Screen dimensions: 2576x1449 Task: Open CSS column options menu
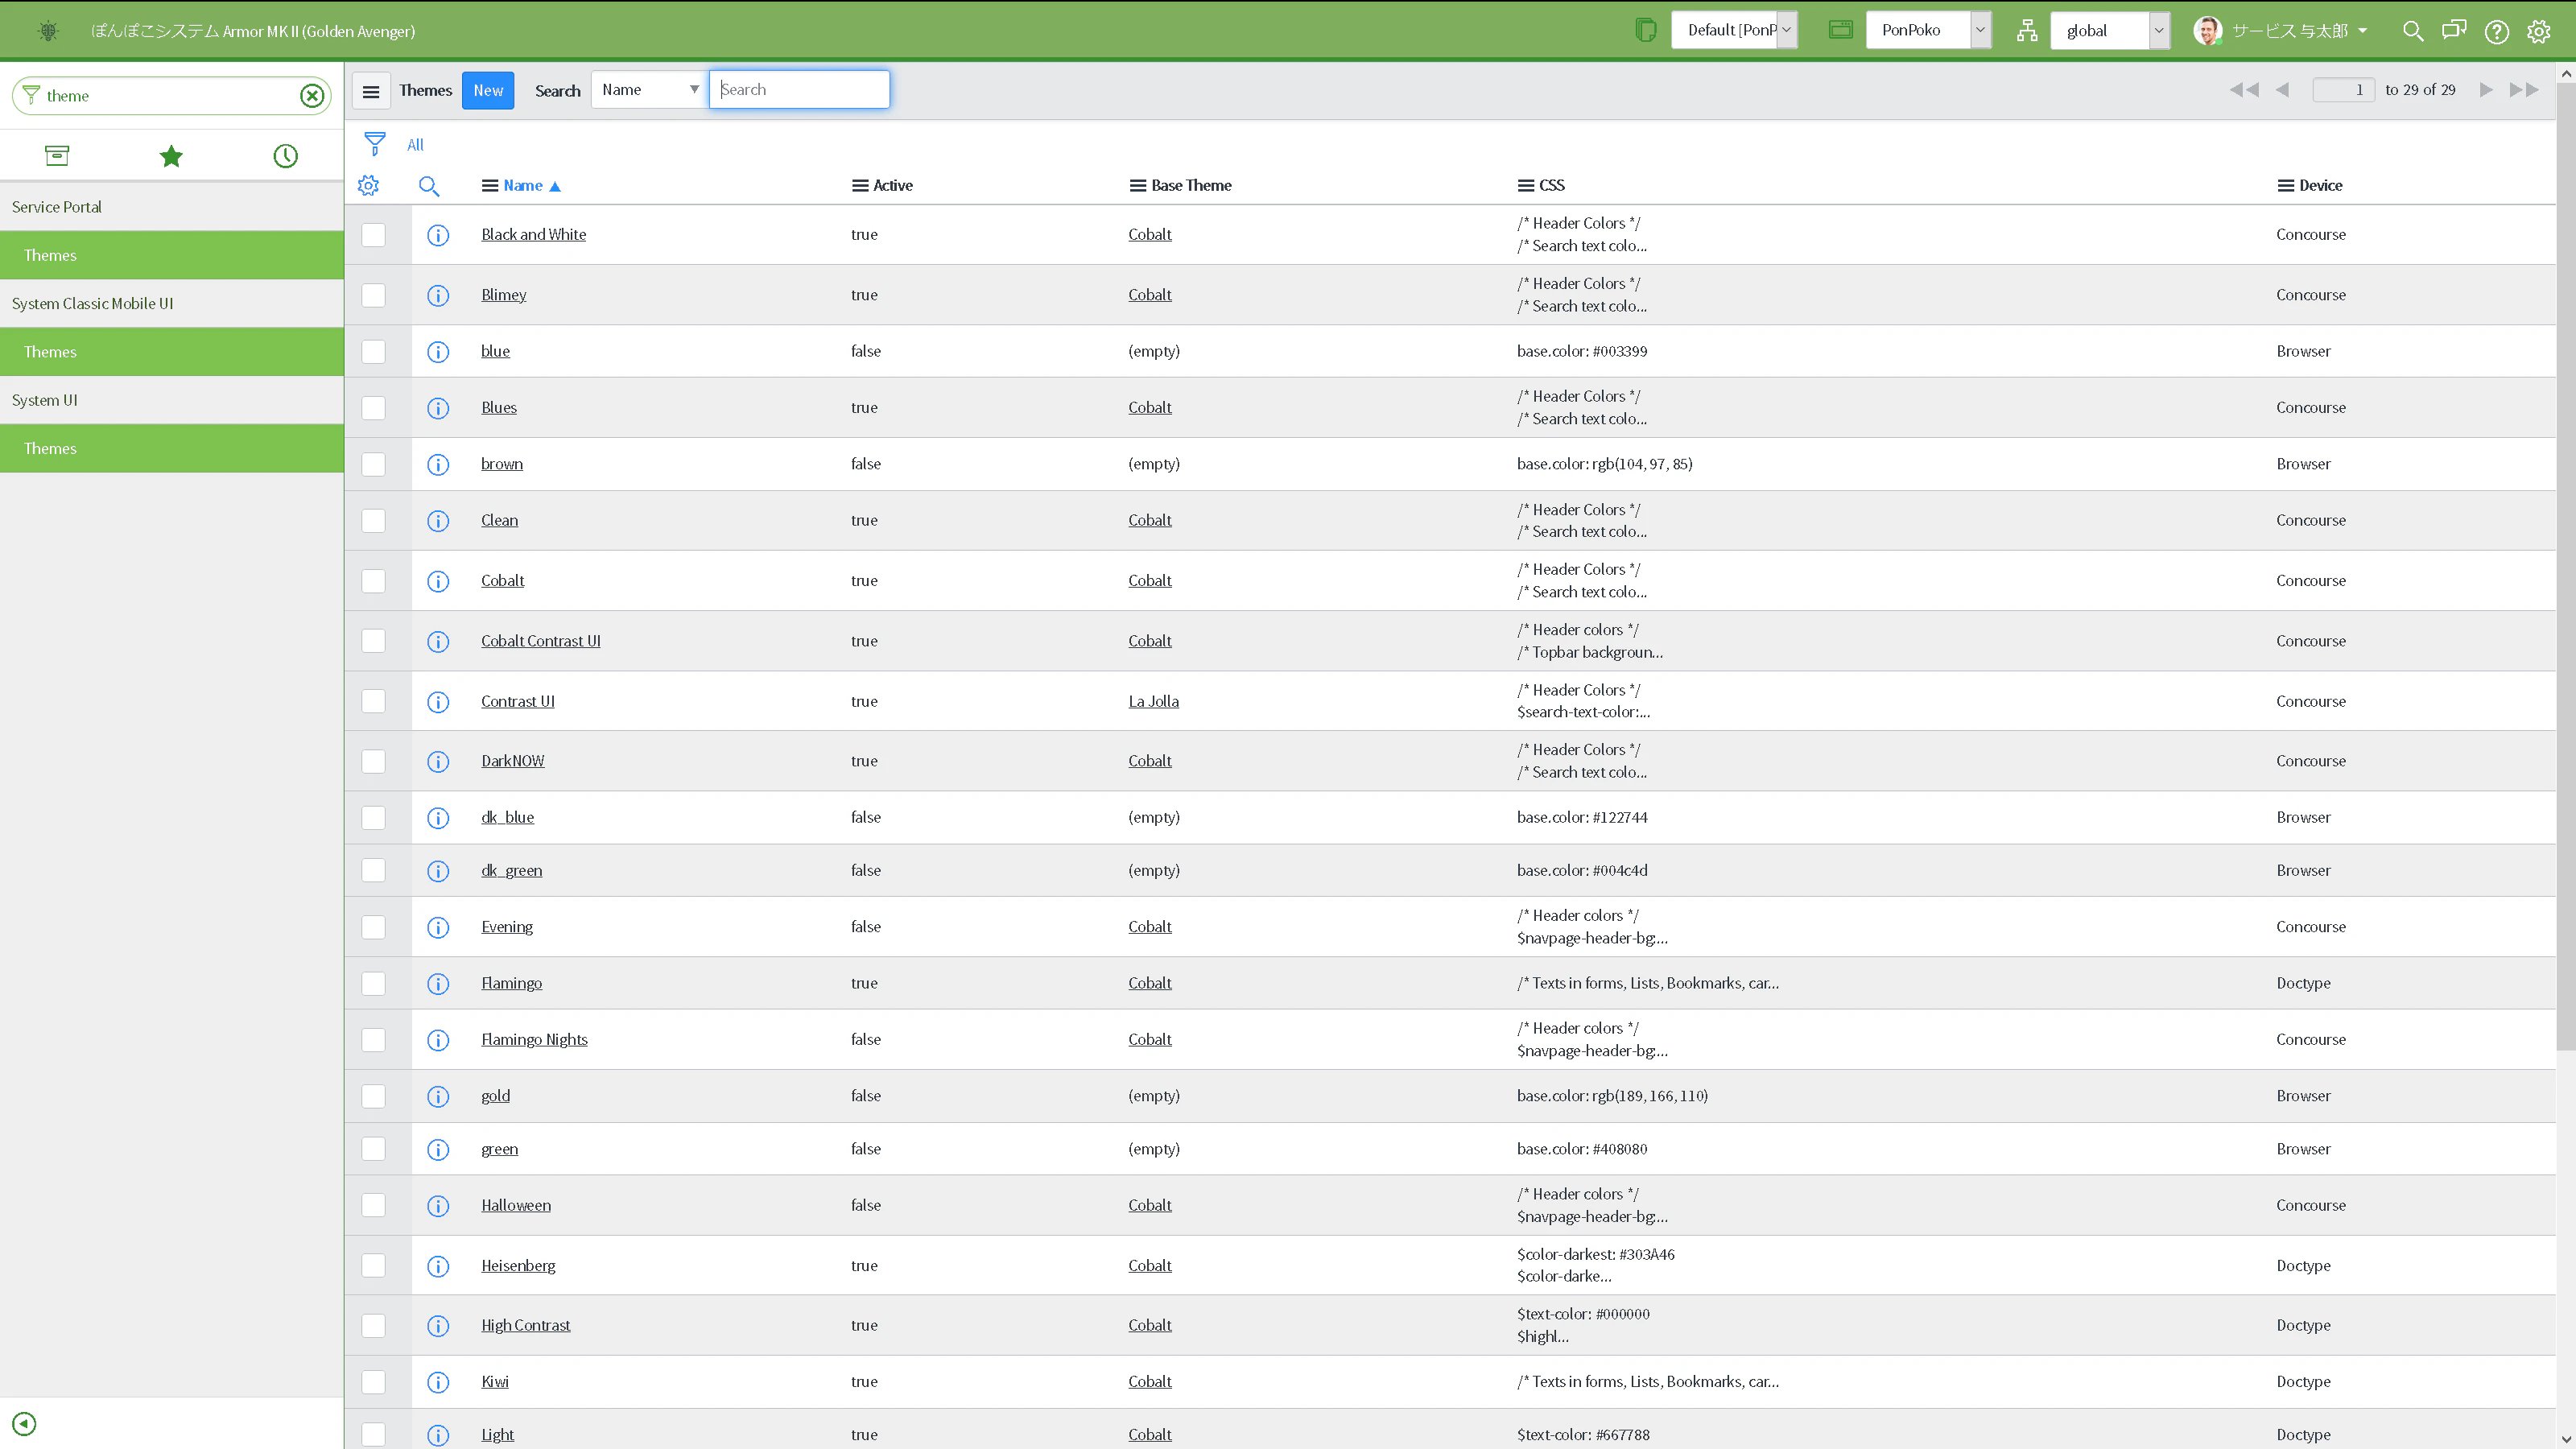tap(1525, 185)
